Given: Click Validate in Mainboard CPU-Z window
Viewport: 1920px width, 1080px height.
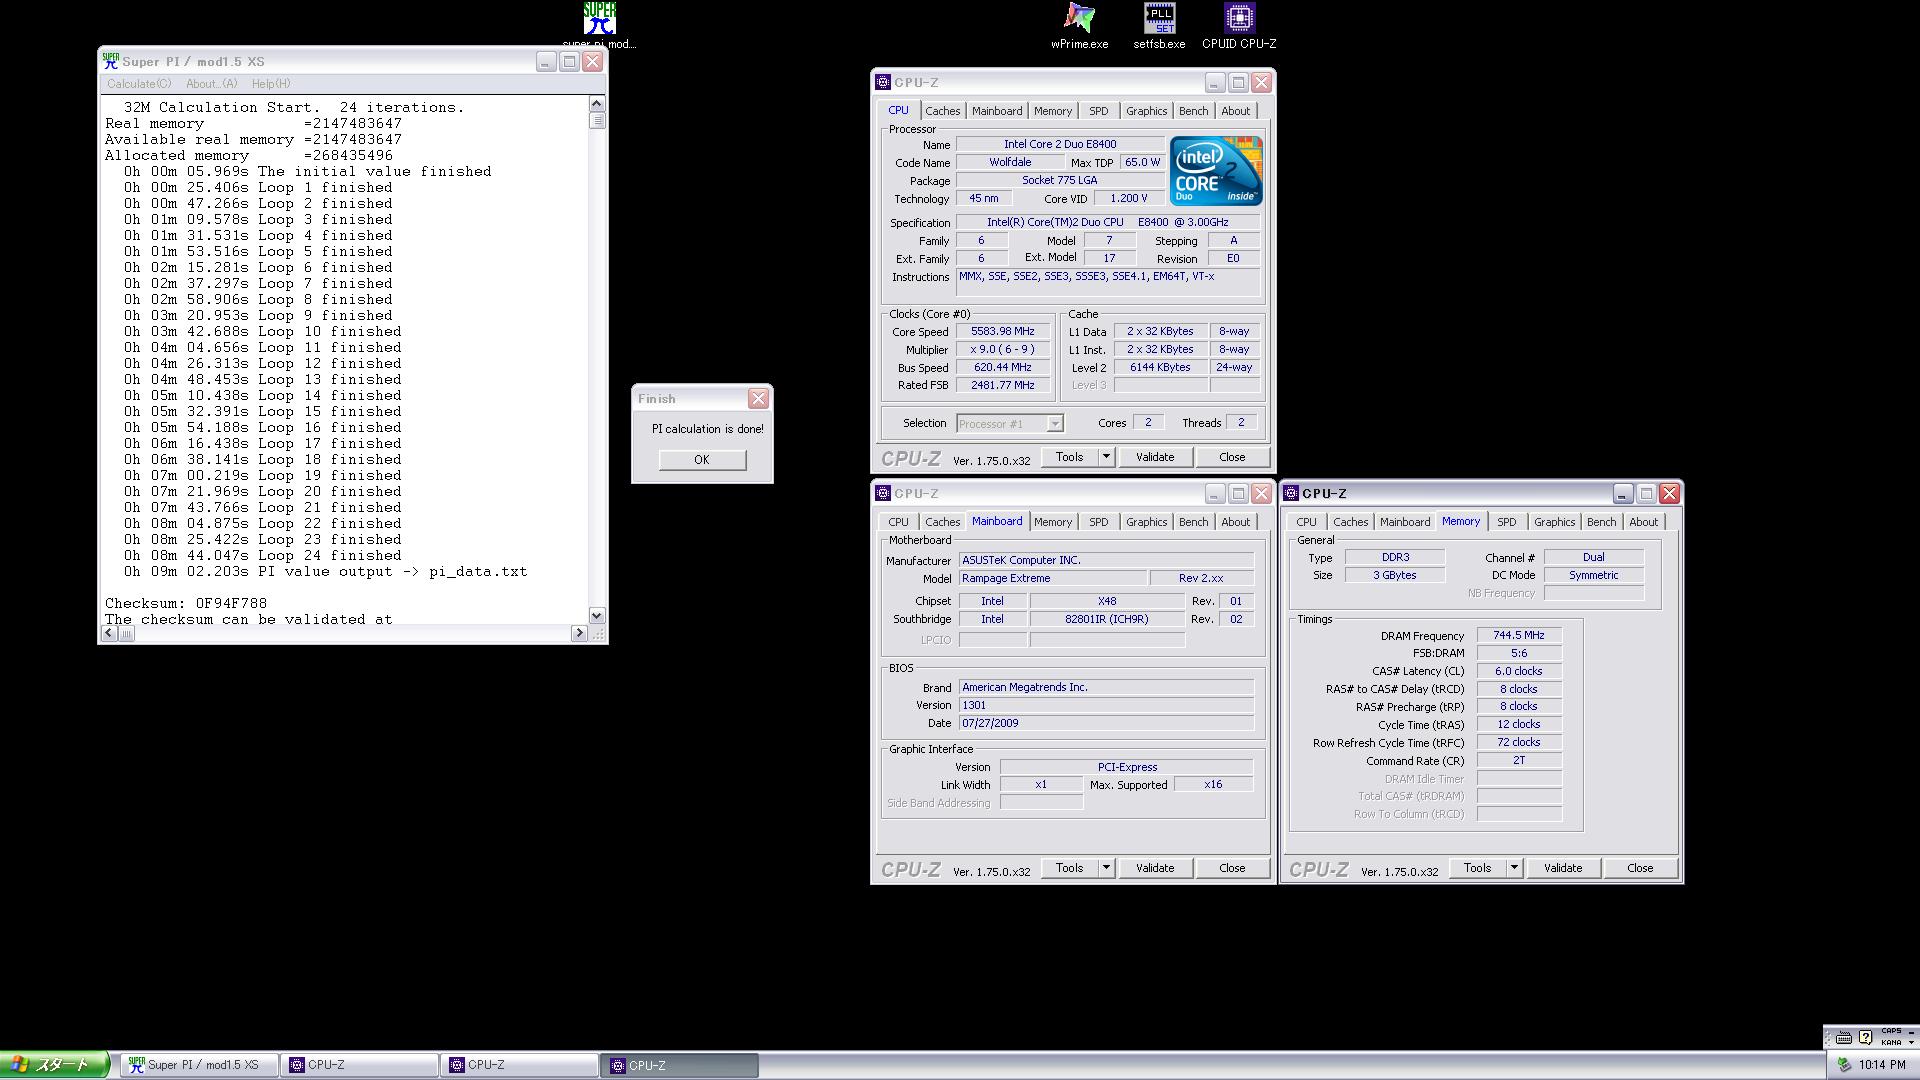Looking at the screenshot, I should (x=1155, y=868).
